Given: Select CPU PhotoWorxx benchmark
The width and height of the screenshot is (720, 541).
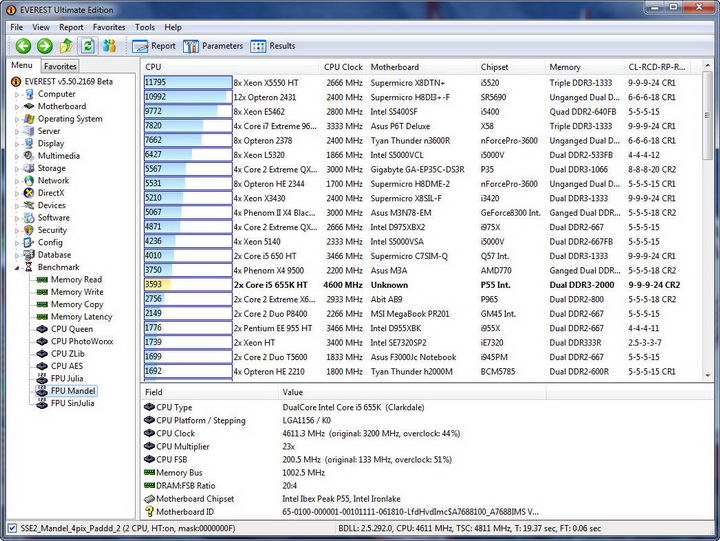Looking at the screenshot, I should (82, 342).
